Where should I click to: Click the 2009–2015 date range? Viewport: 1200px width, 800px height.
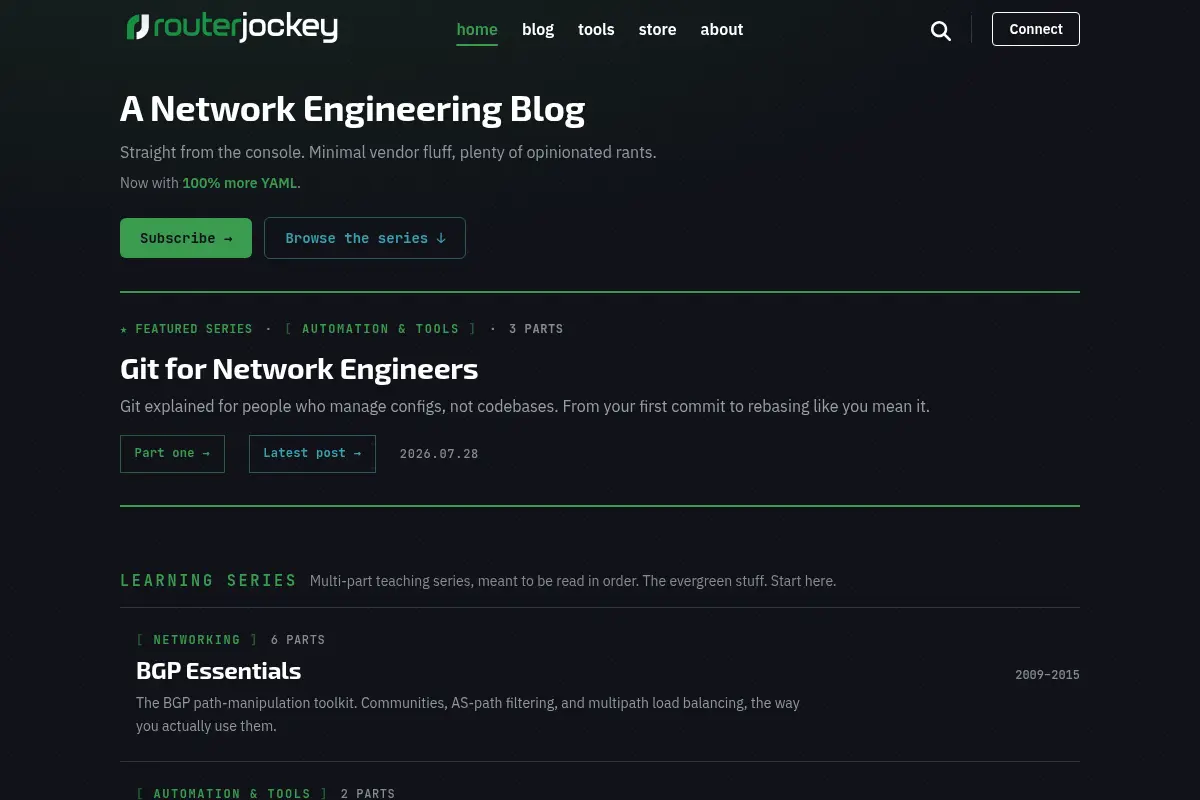1047,675
